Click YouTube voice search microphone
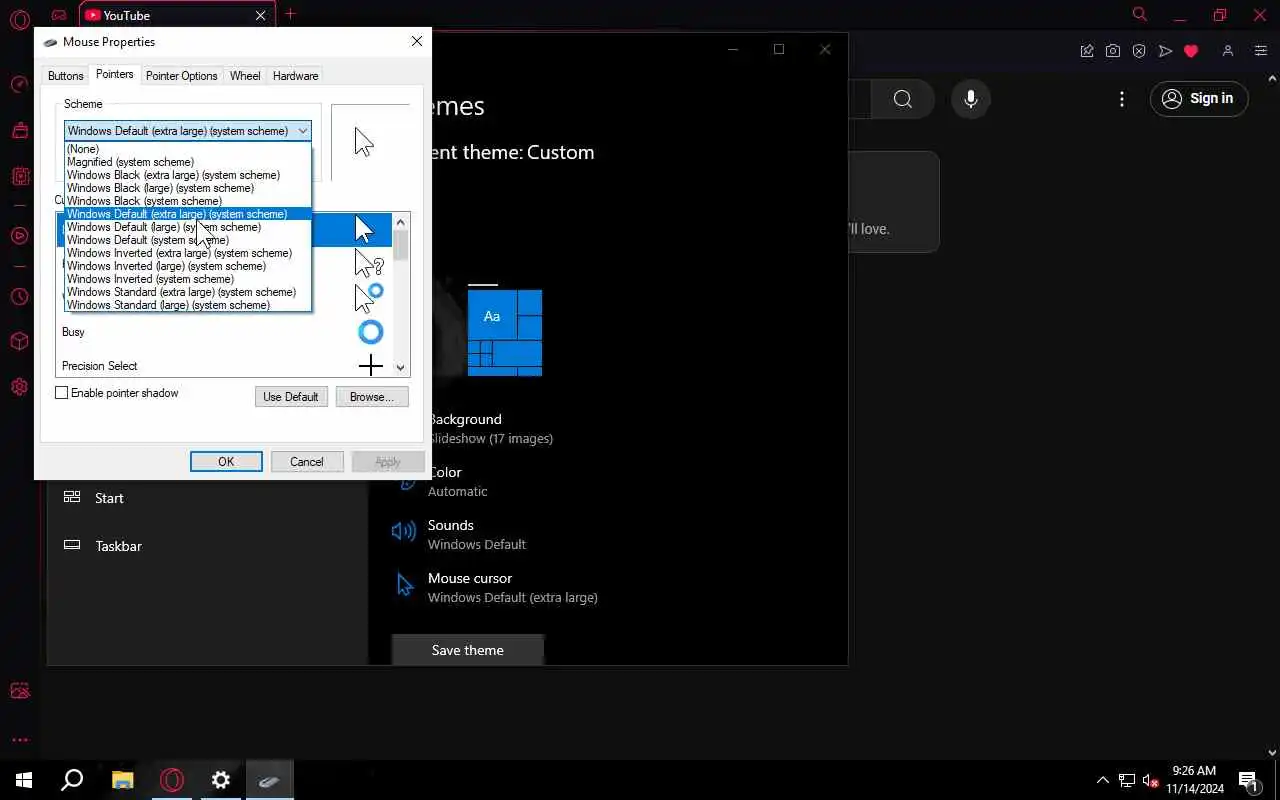The height and width of the screenshot is (800, 1280). coord(971,99)
